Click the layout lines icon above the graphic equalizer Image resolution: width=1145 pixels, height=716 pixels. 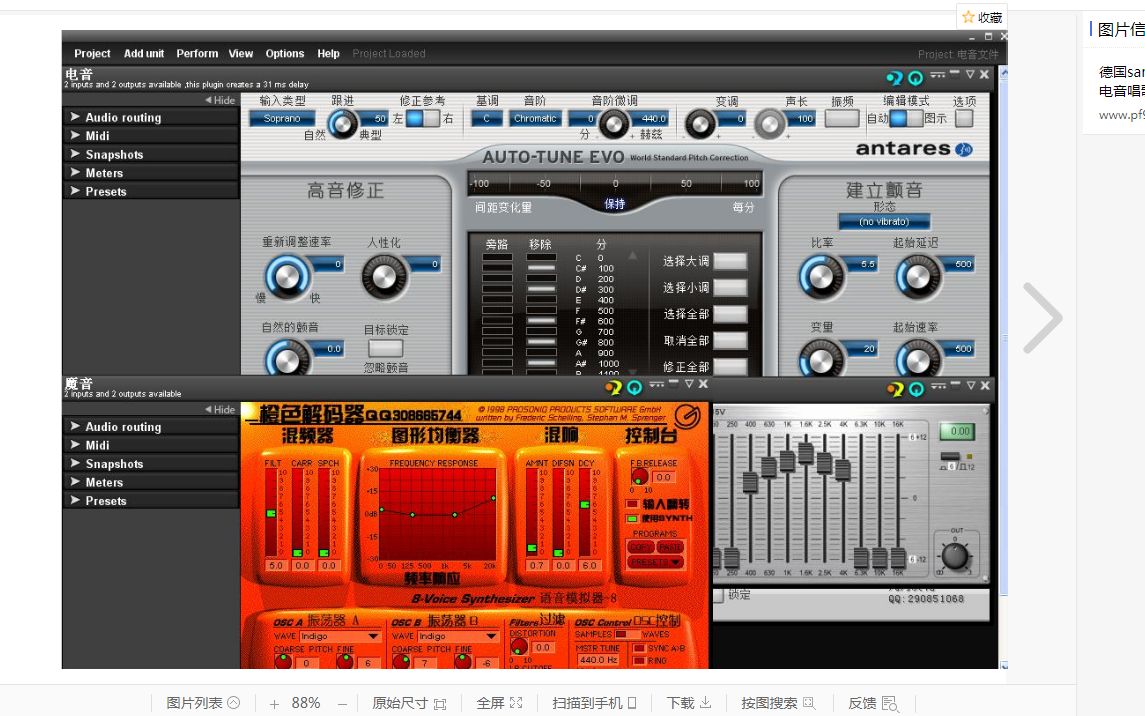938,386
